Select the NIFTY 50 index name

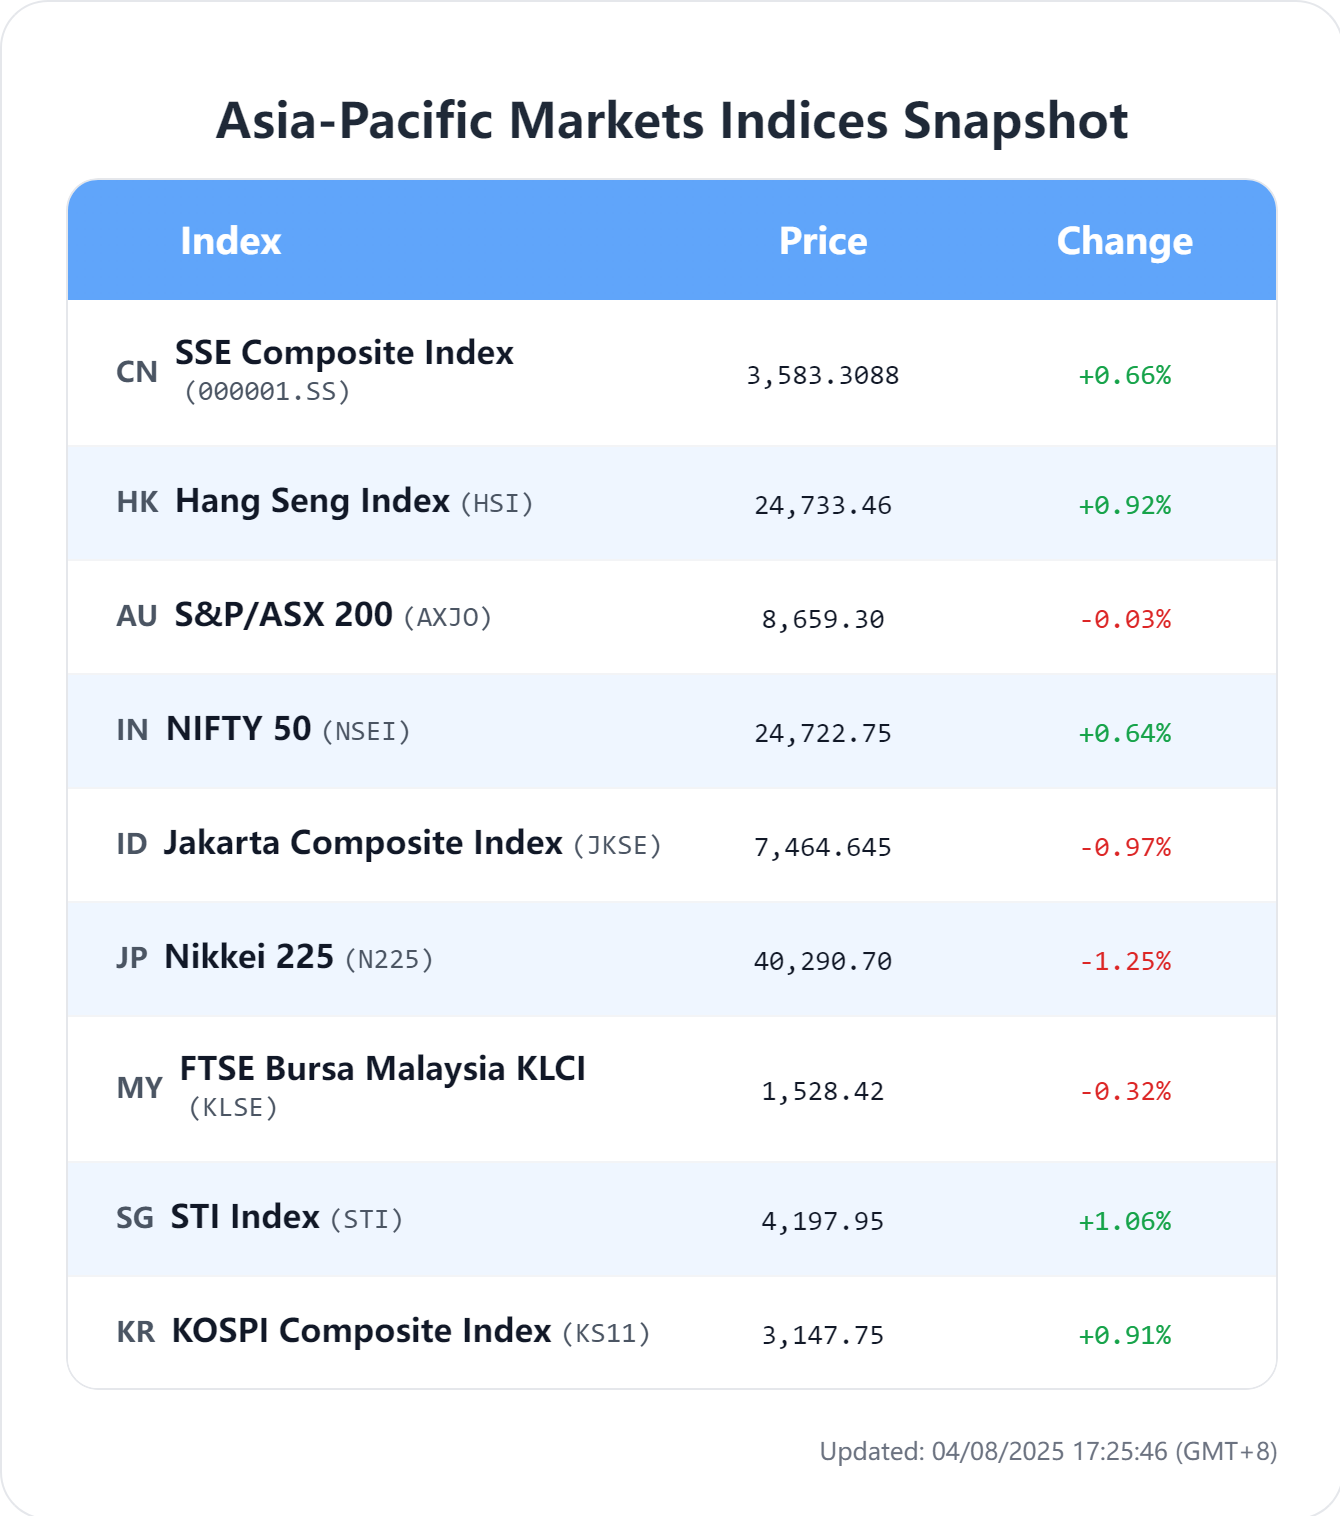[238, 728]
